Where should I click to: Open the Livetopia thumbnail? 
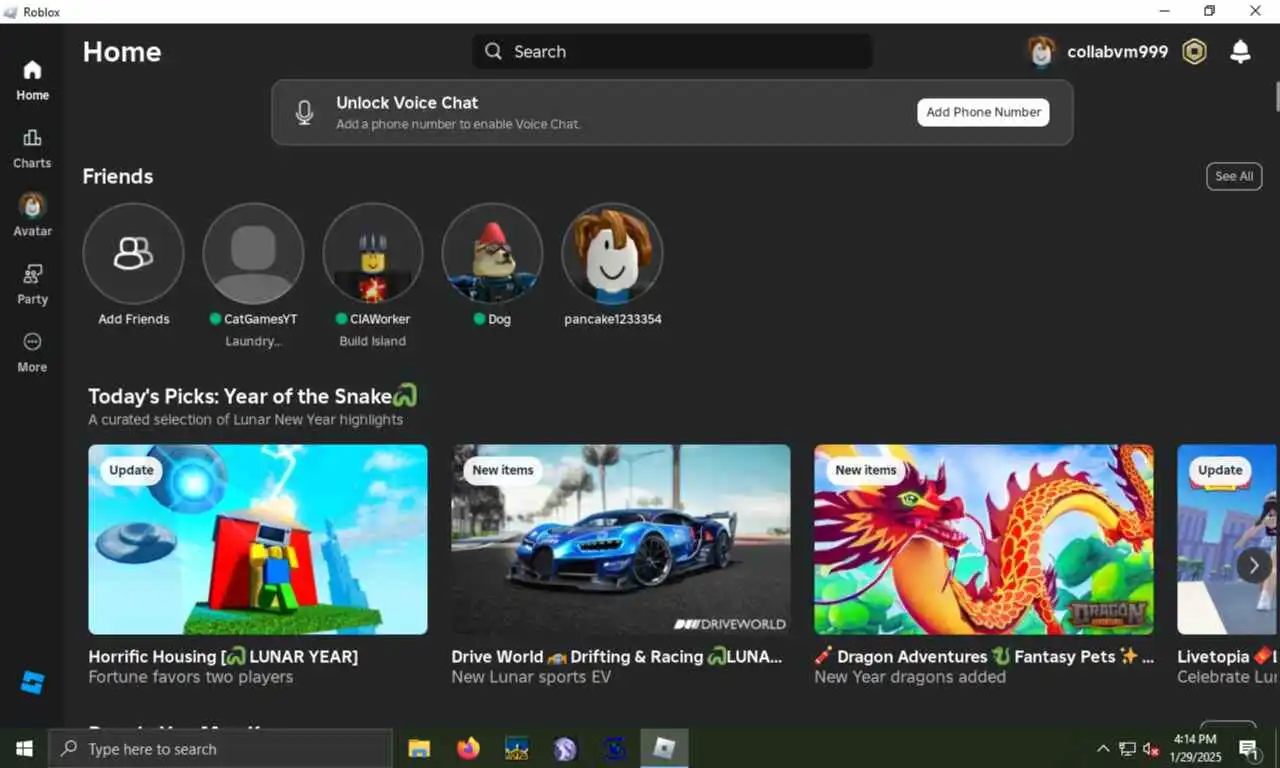click(1228, 539)
